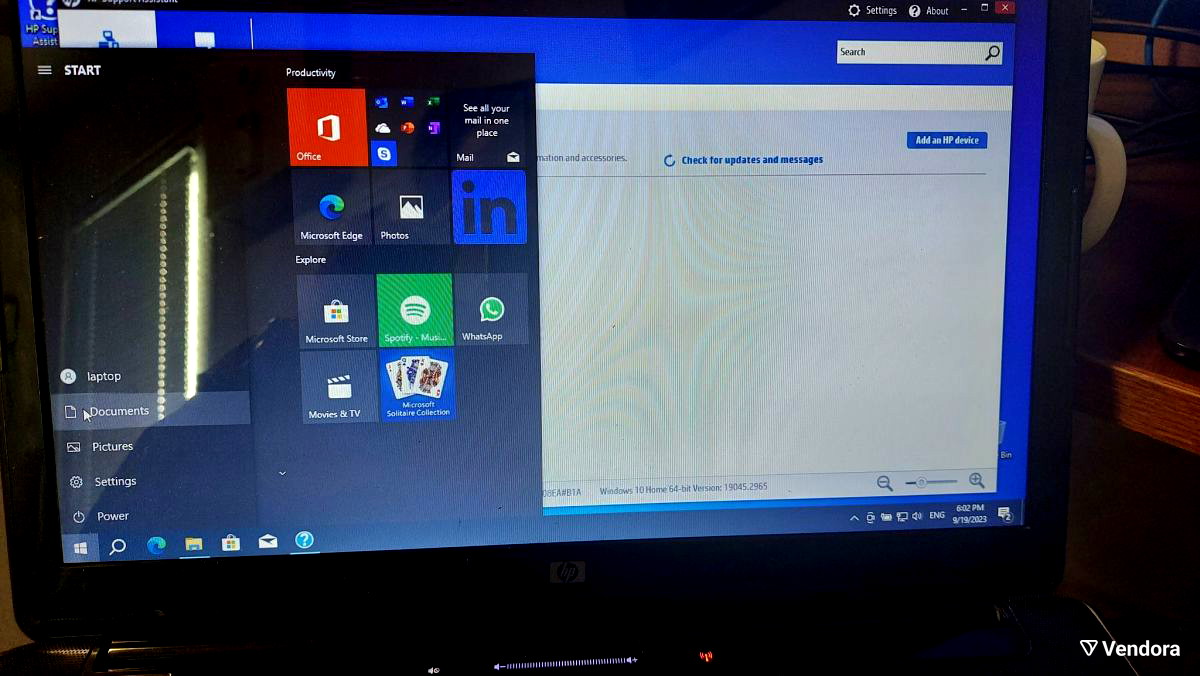Open Excel from the Office apps folder

[433, 101]
